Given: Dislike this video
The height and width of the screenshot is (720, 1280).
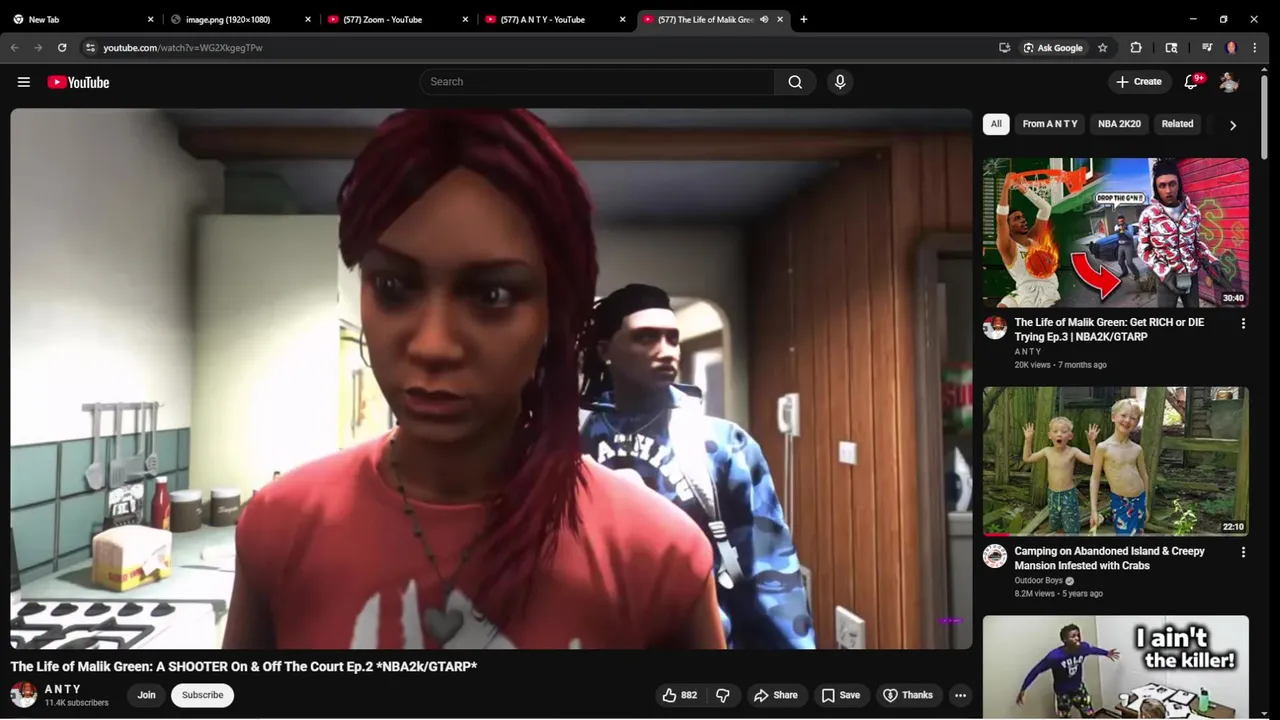Looking at the screenshot, I should coord(723,695).
